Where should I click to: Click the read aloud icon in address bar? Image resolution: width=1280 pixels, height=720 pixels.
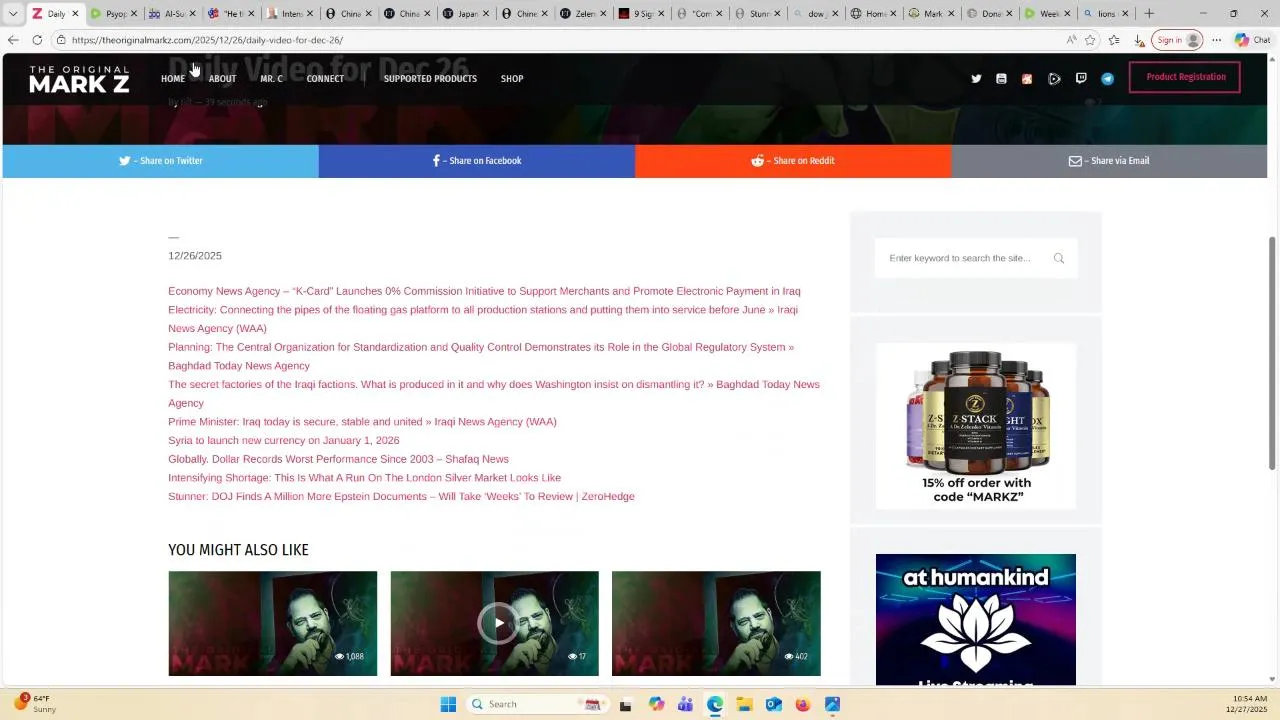pyautogui.click(x=1071, y=40)
